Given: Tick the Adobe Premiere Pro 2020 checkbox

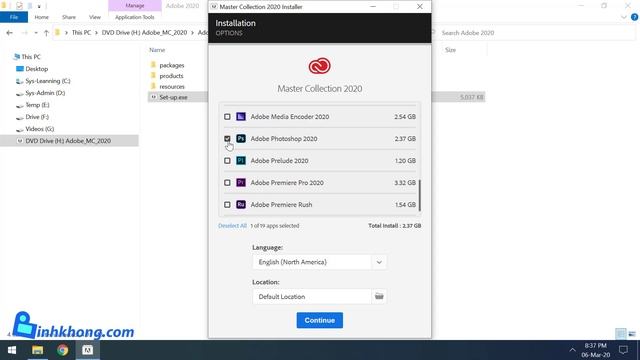Looking at the screenshot, I should tap(227, 183).
